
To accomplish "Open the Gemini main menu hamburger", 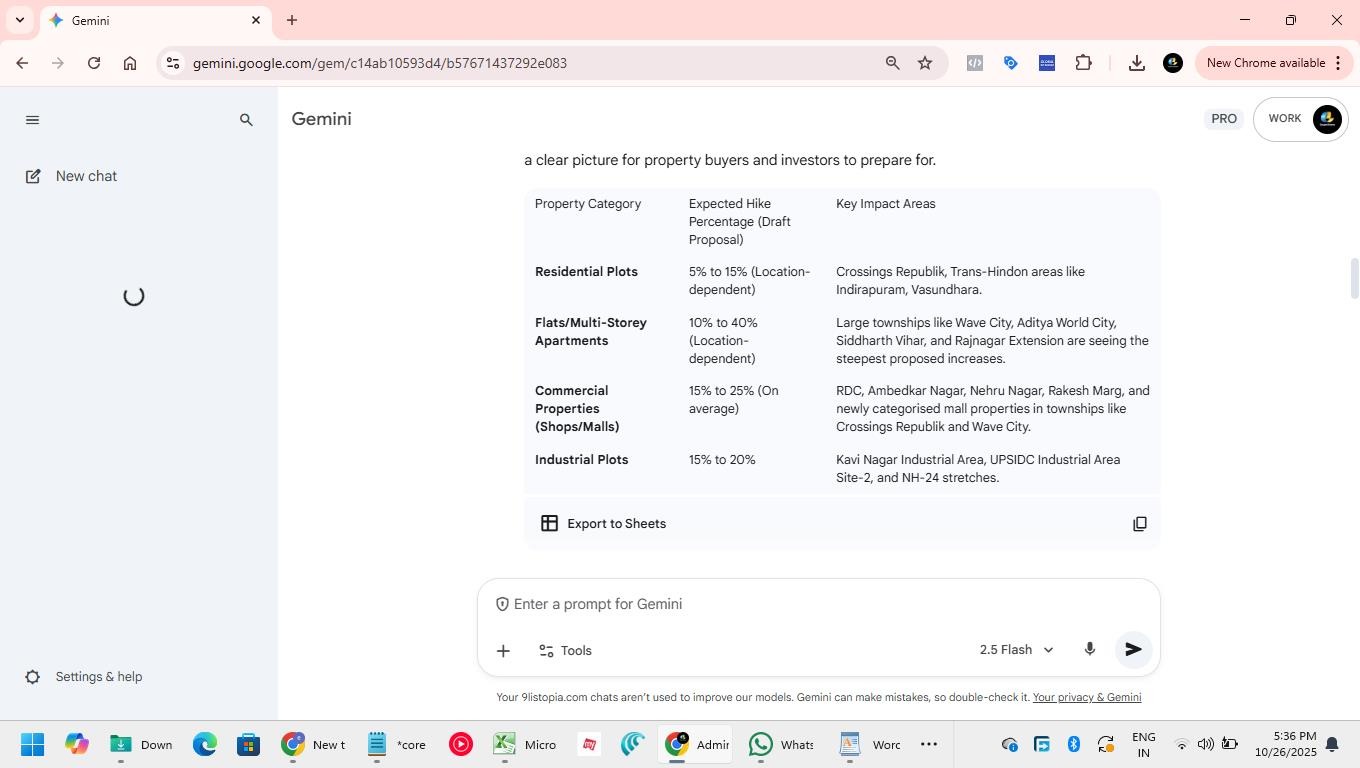I will 32,120.
